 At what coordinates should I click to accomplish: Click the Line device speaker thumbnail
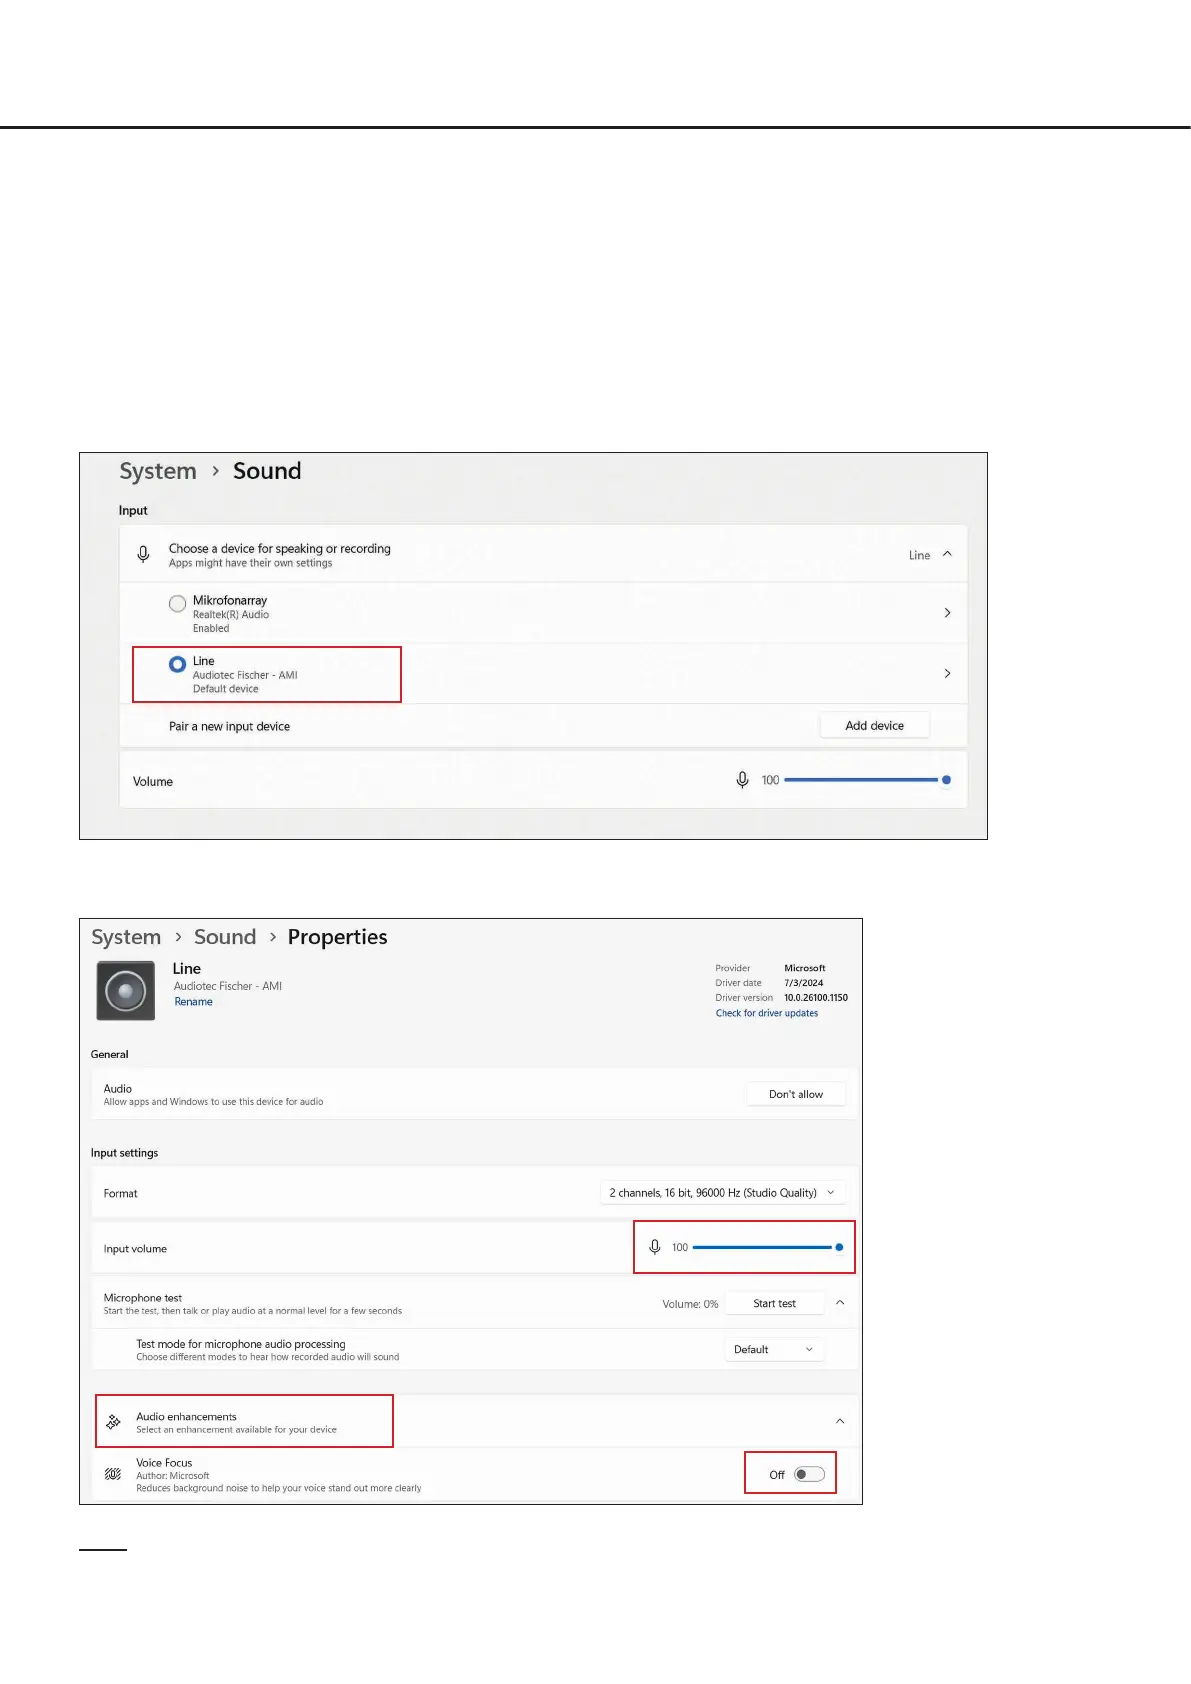coord(126,991)
